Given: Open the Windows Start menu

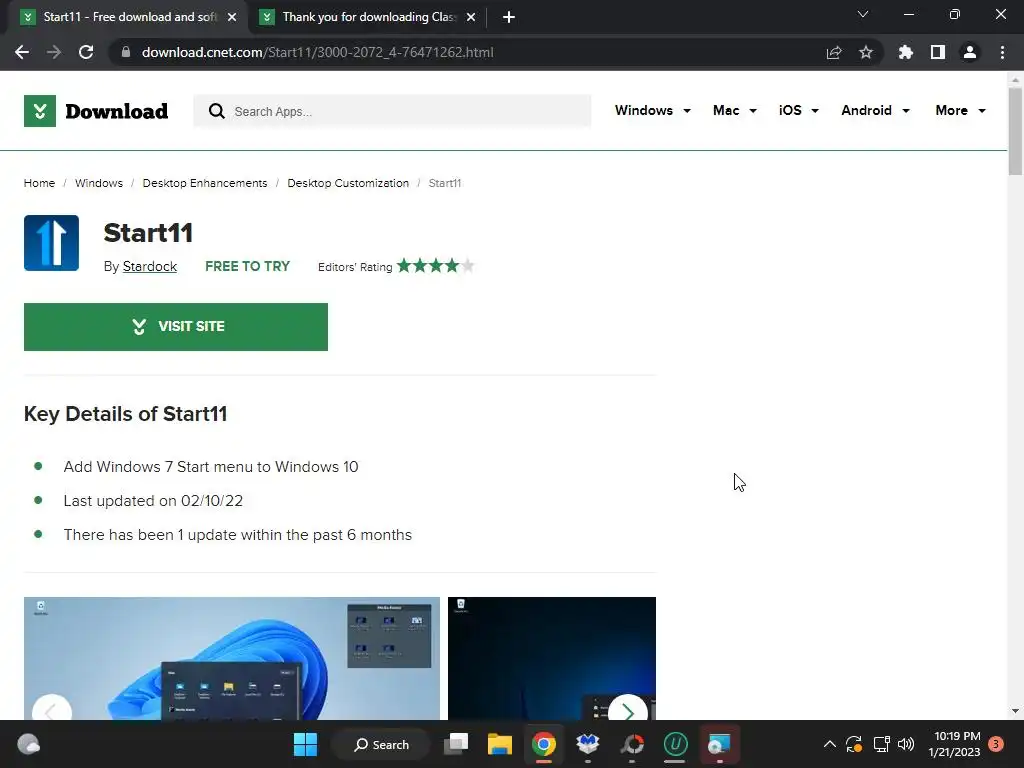Looking at the screenshot, I should (305, 744).
